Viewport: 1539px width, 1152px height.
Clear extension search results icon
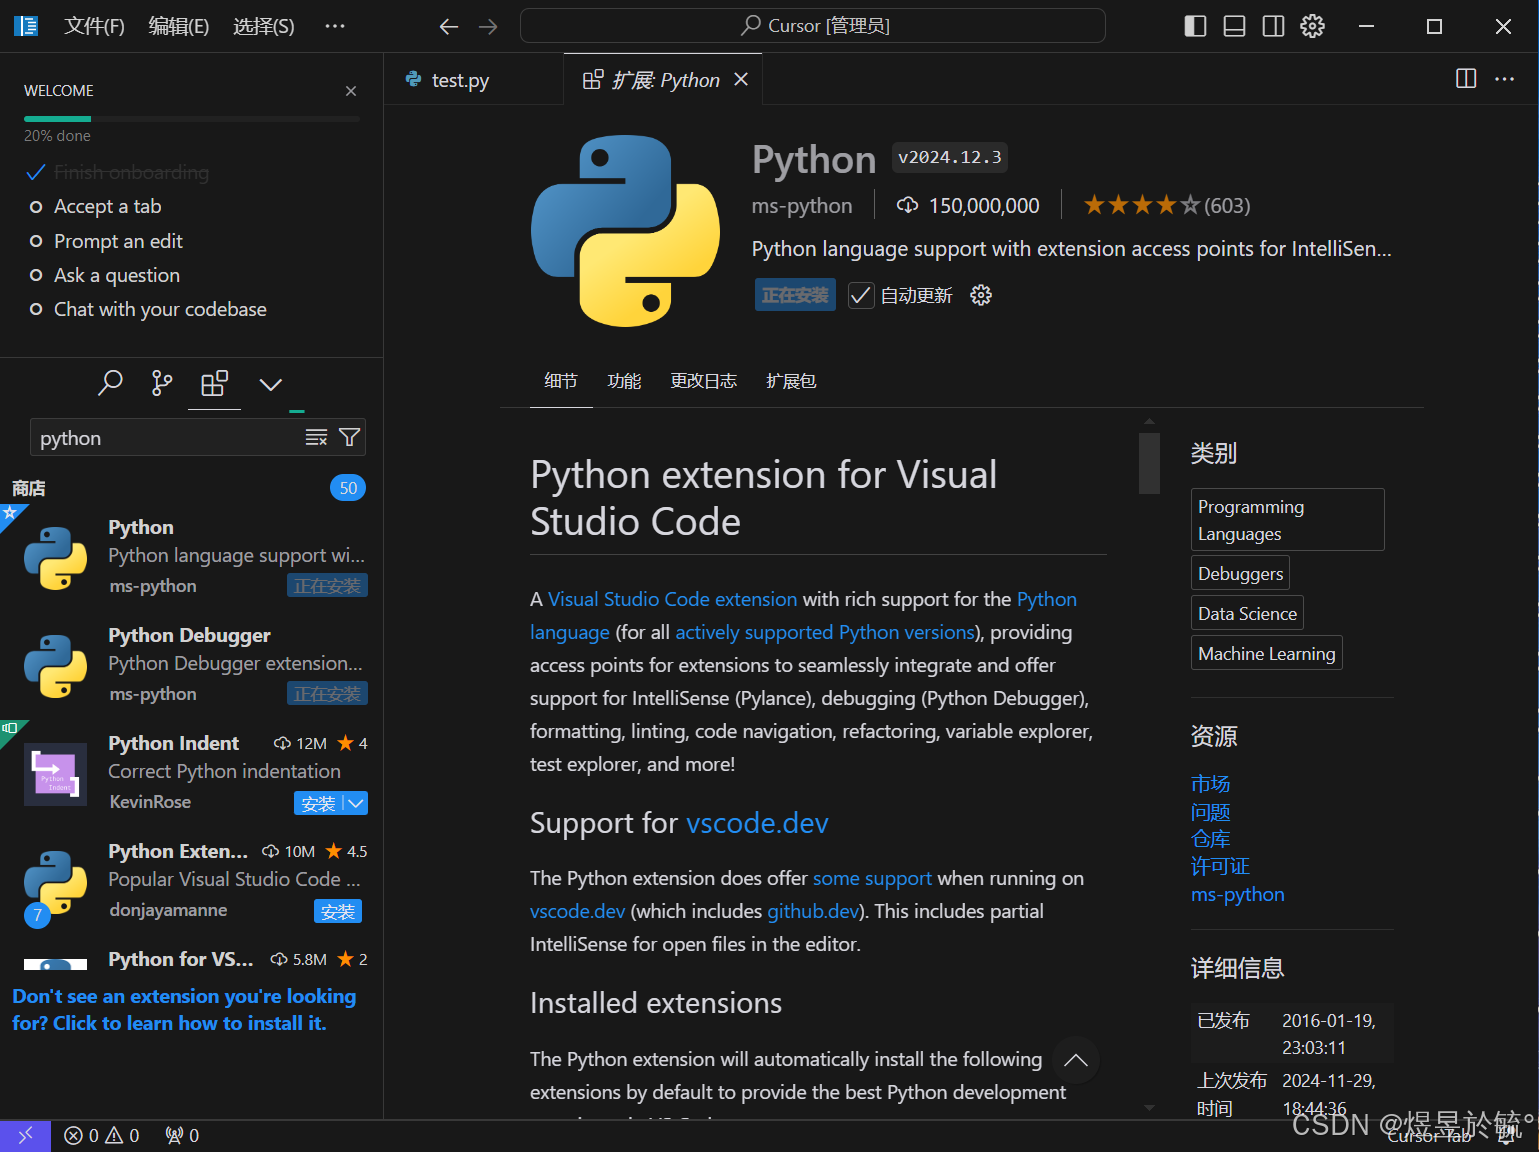coord(316,437)
